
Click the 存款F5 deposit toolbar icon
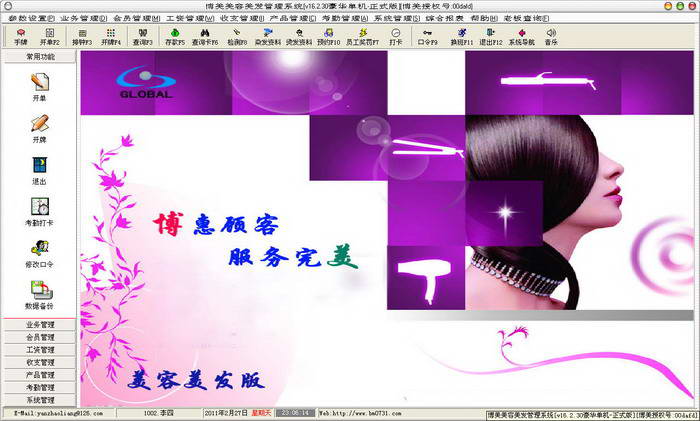[174, 37]
